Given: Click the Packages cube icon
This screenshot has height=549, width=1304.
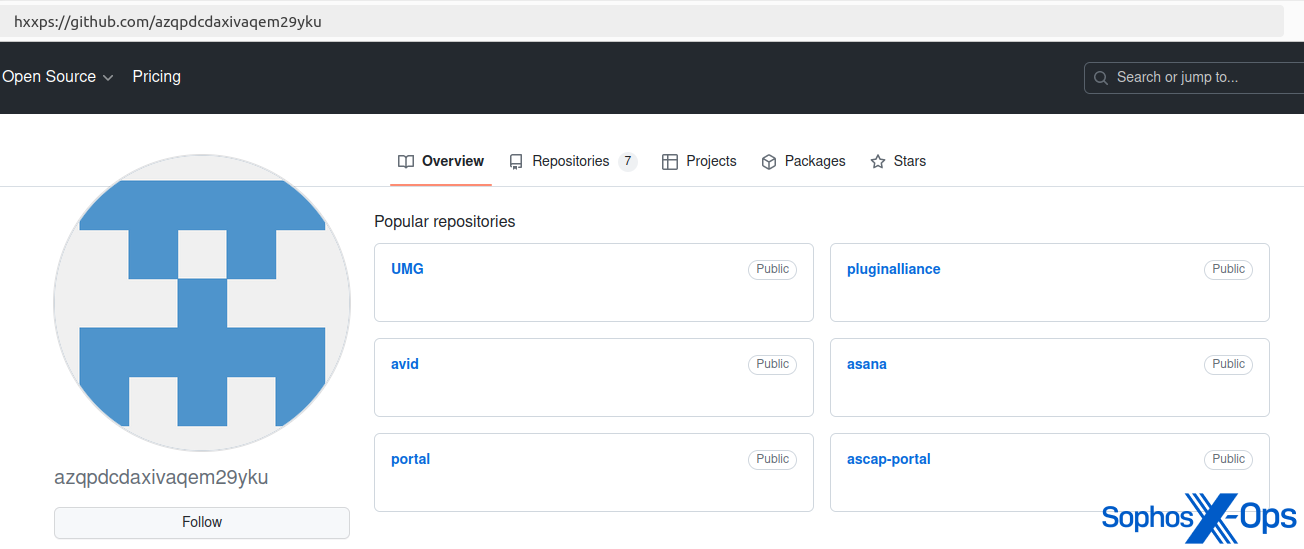Looking at the screenshot, I should point(769,162).
